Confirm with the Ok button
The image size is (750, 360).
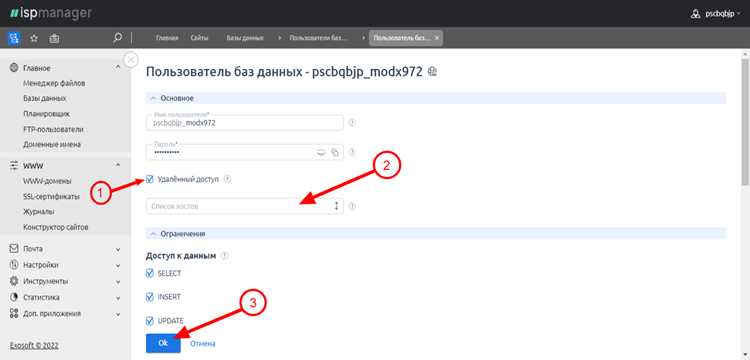163,343
